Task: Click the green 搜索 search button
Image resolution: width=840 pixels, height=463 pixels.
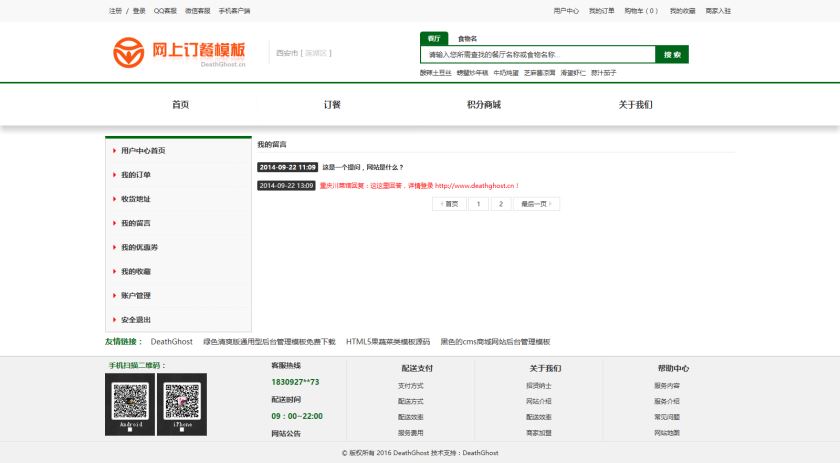Action: 672,54
